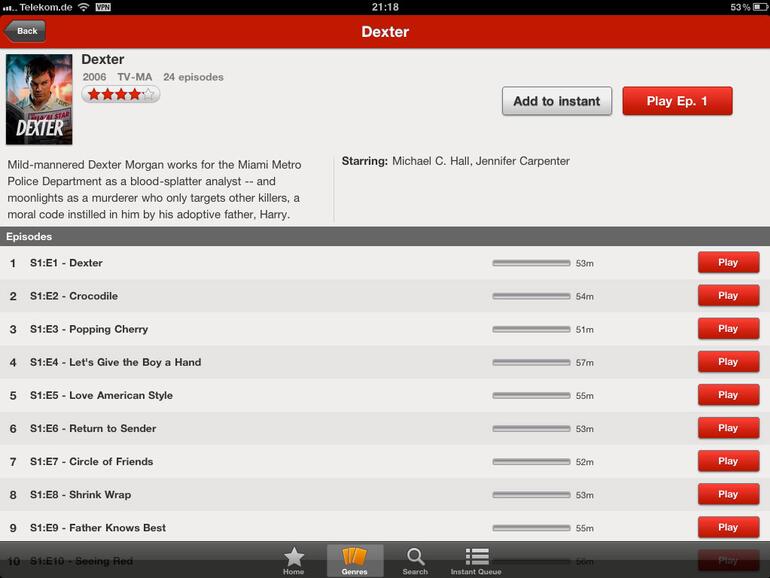Open the Genres tab
This screenshot has height=578, width=770.
pos(355,561)
